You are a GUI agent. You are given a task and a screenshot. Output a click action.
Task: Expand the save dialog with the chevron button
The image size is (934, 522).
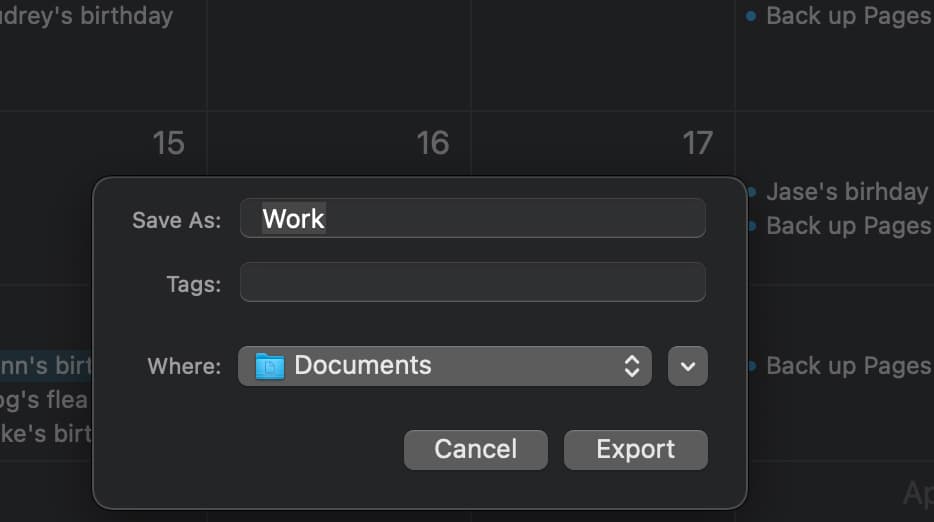point(688,366)
